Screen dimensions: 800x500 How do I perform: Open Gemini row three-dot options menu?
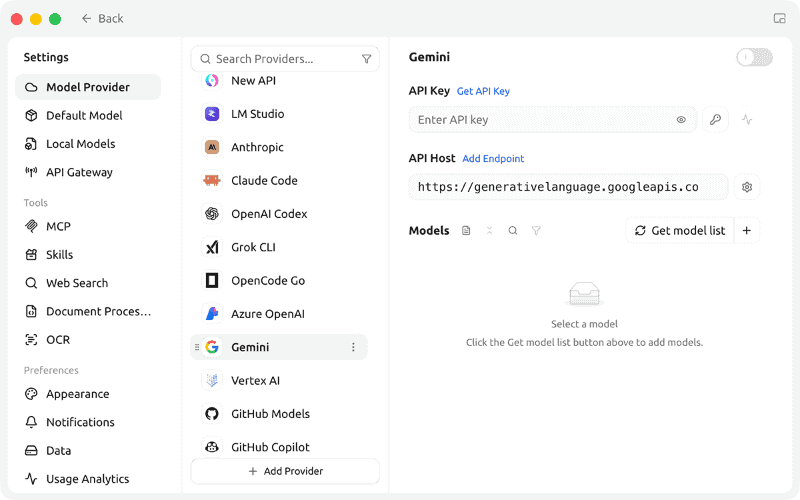click(353, 347)
